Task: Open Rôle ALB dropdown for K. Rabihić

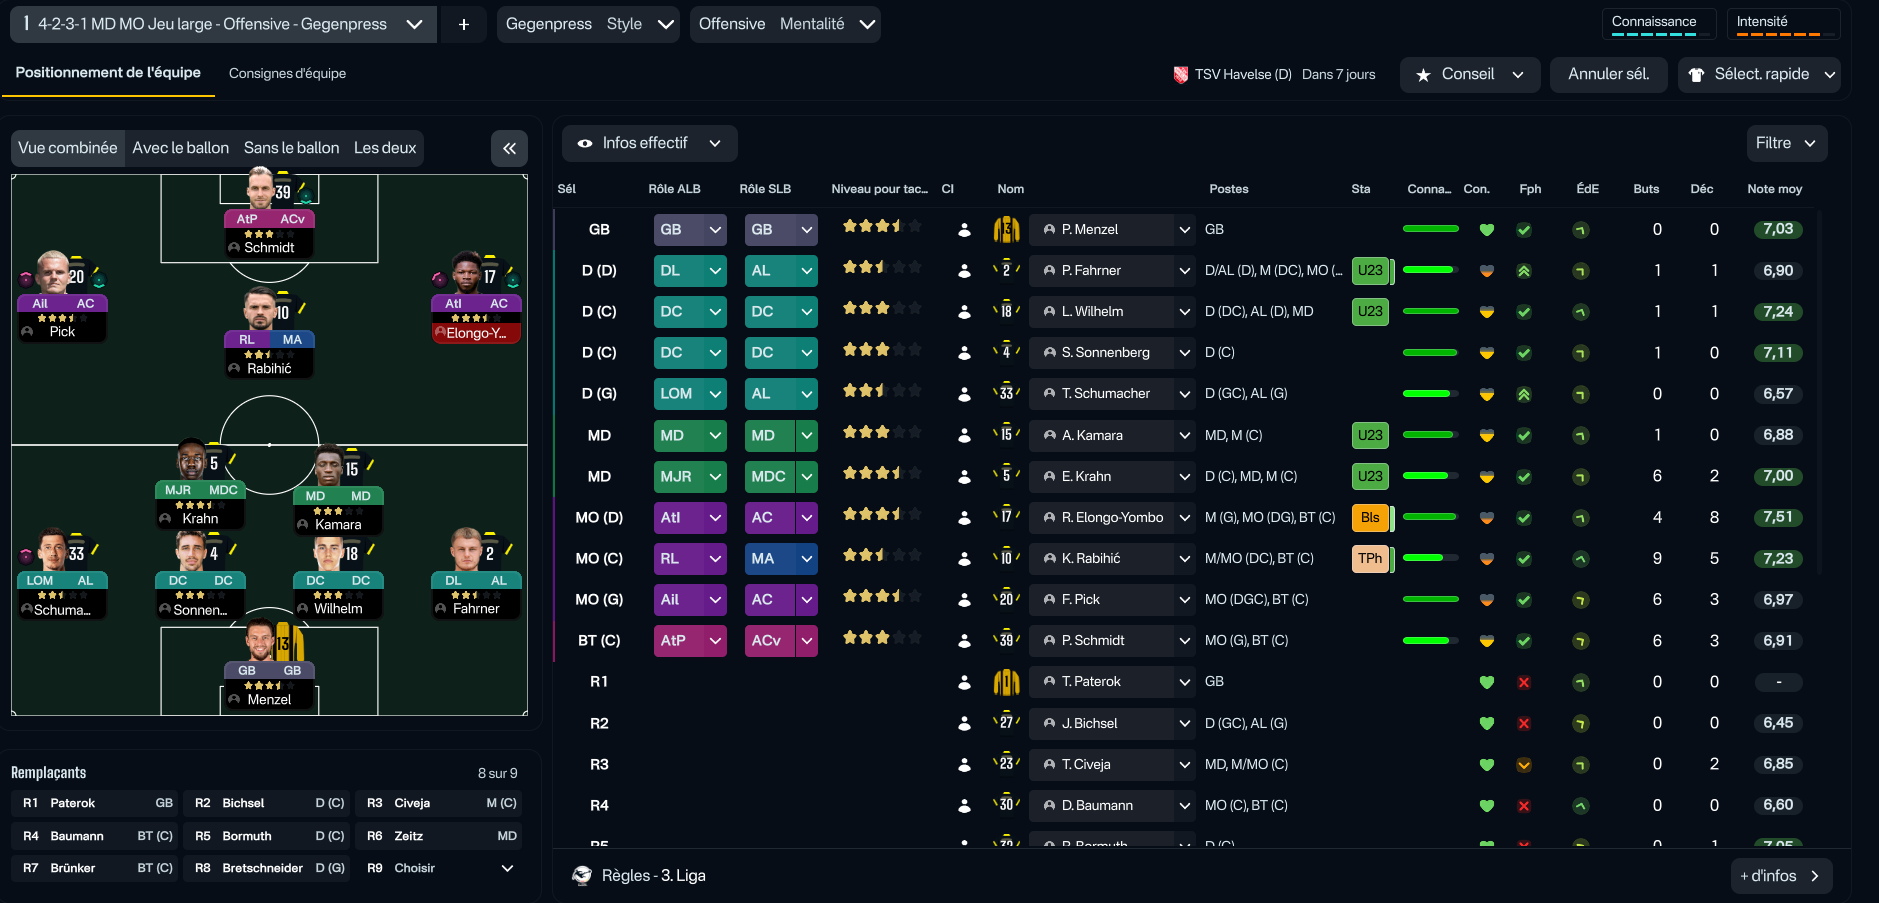Action: click(x=714, y=559)
